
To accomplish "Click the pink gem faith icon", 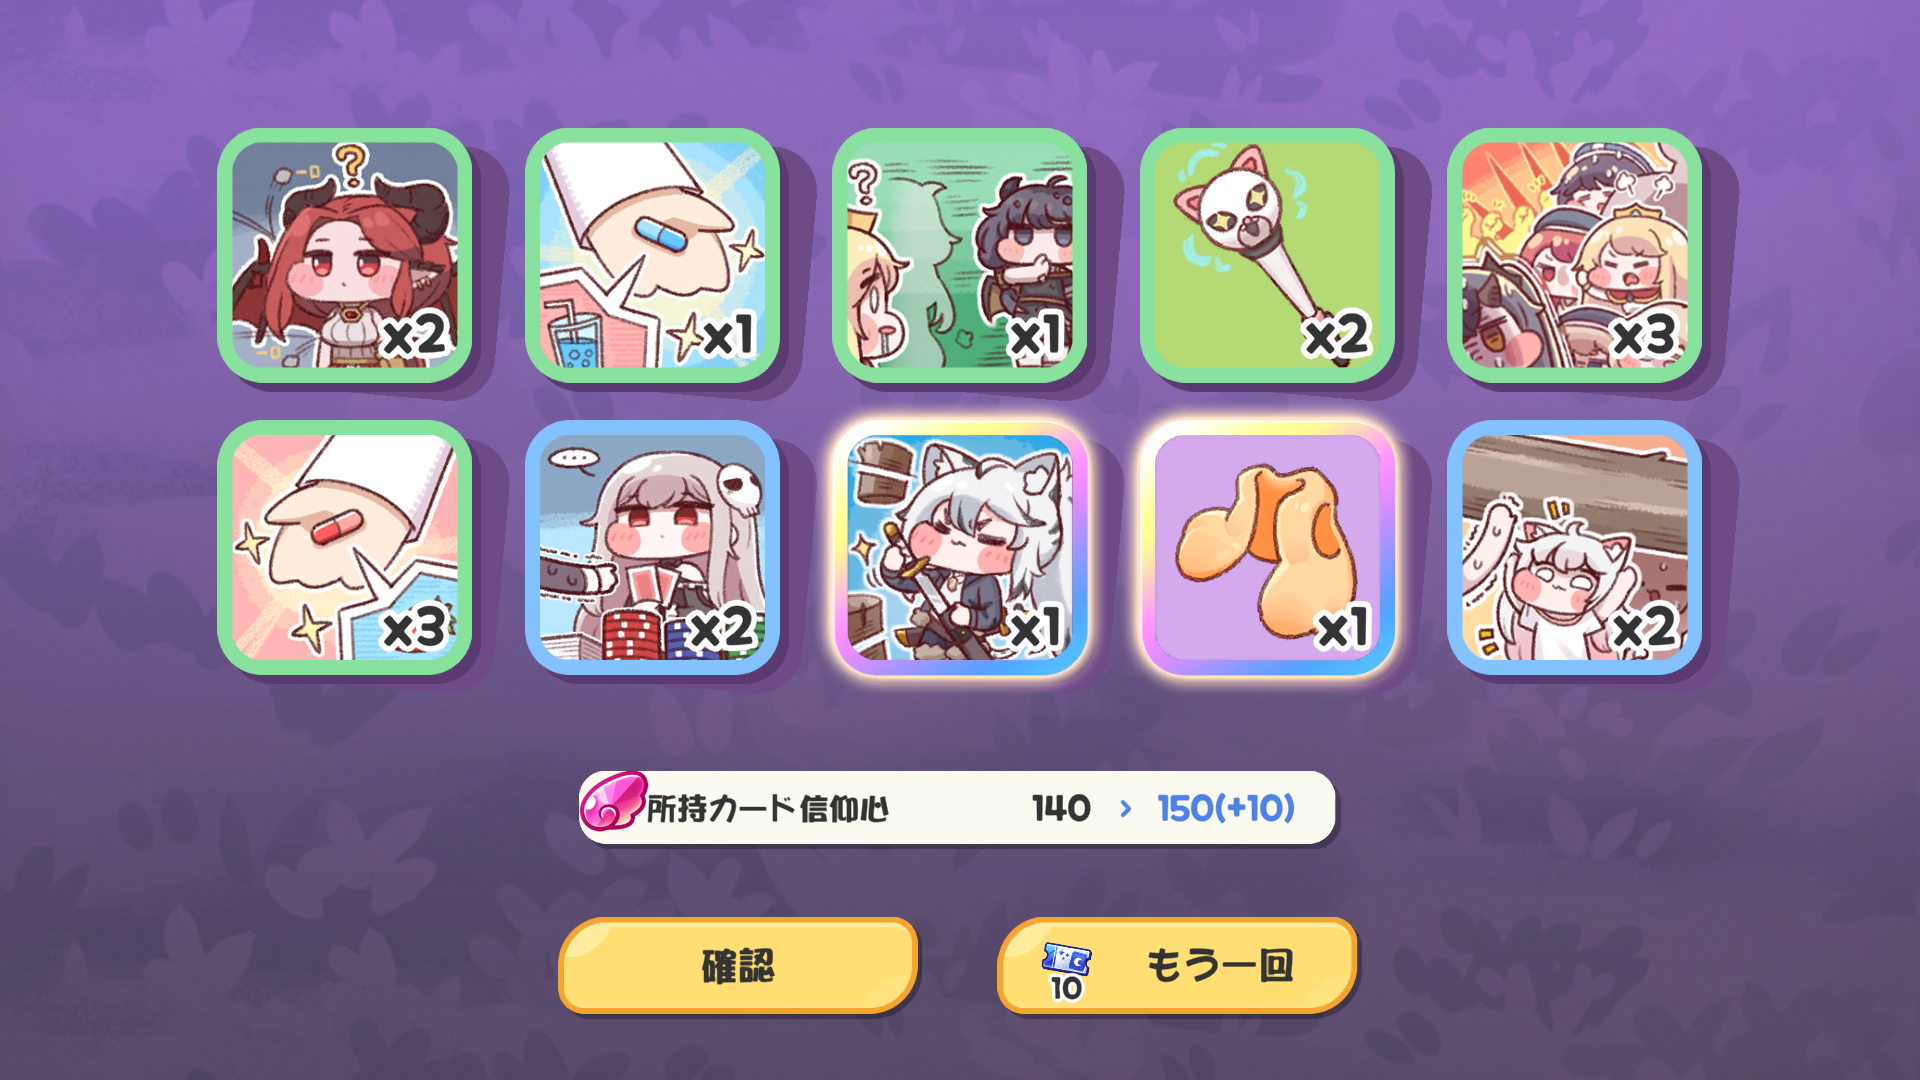I will click(x=612, y=801).
